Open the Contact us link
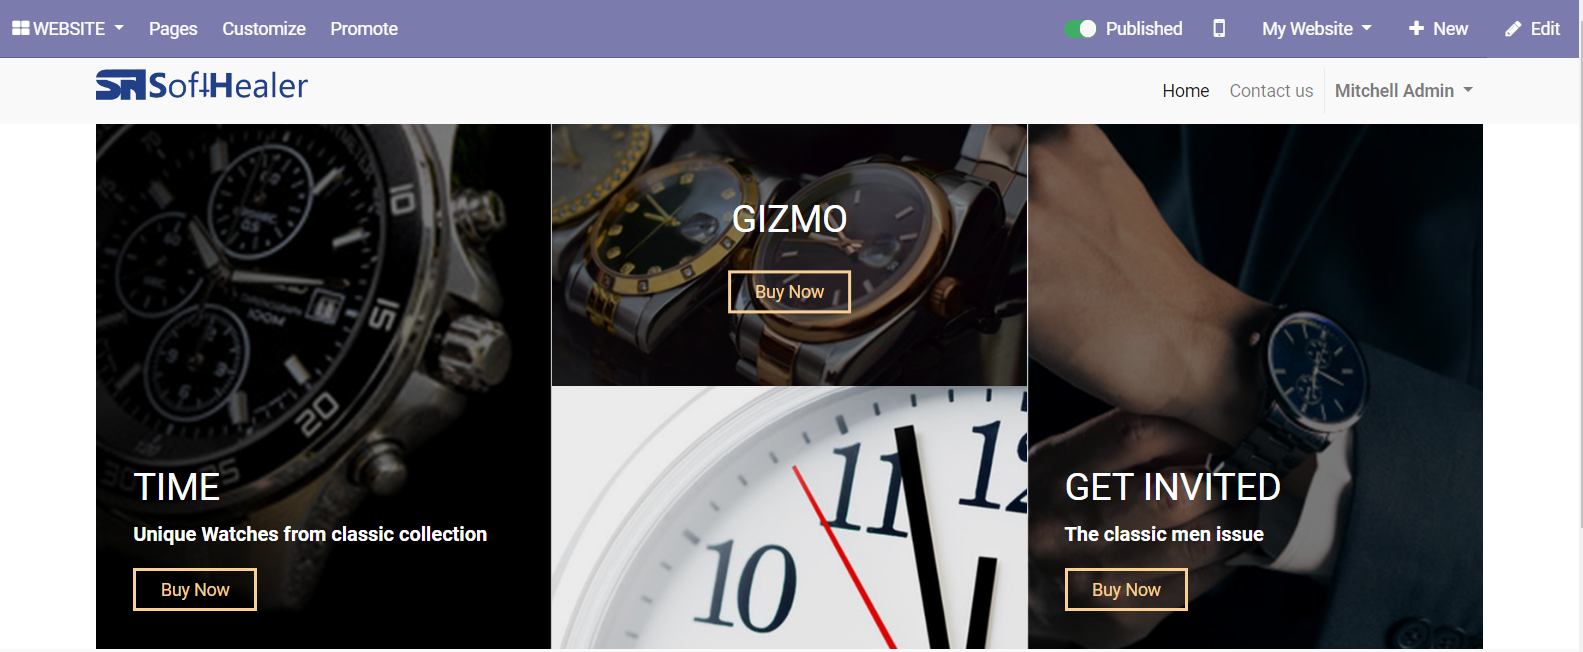The image size is (1583, 652). [x=1271, y=91]
